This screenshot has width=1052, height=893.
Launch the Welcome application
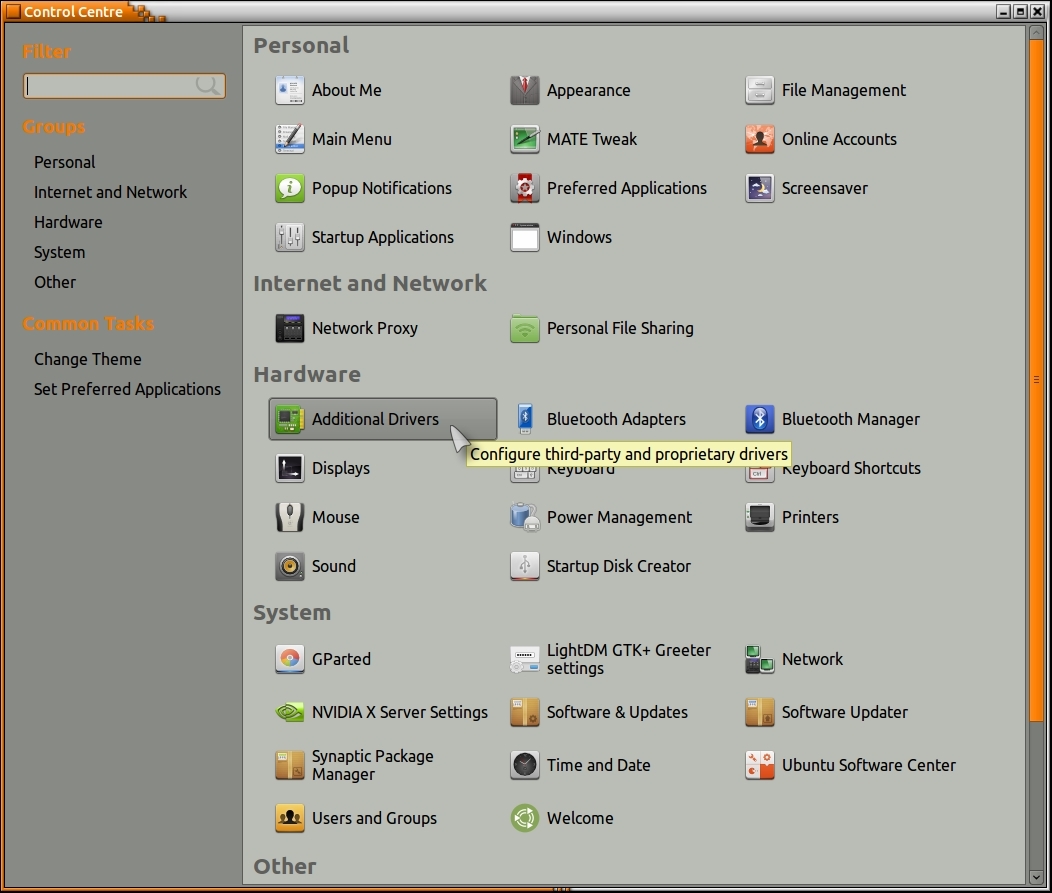[x=562, y=818]
